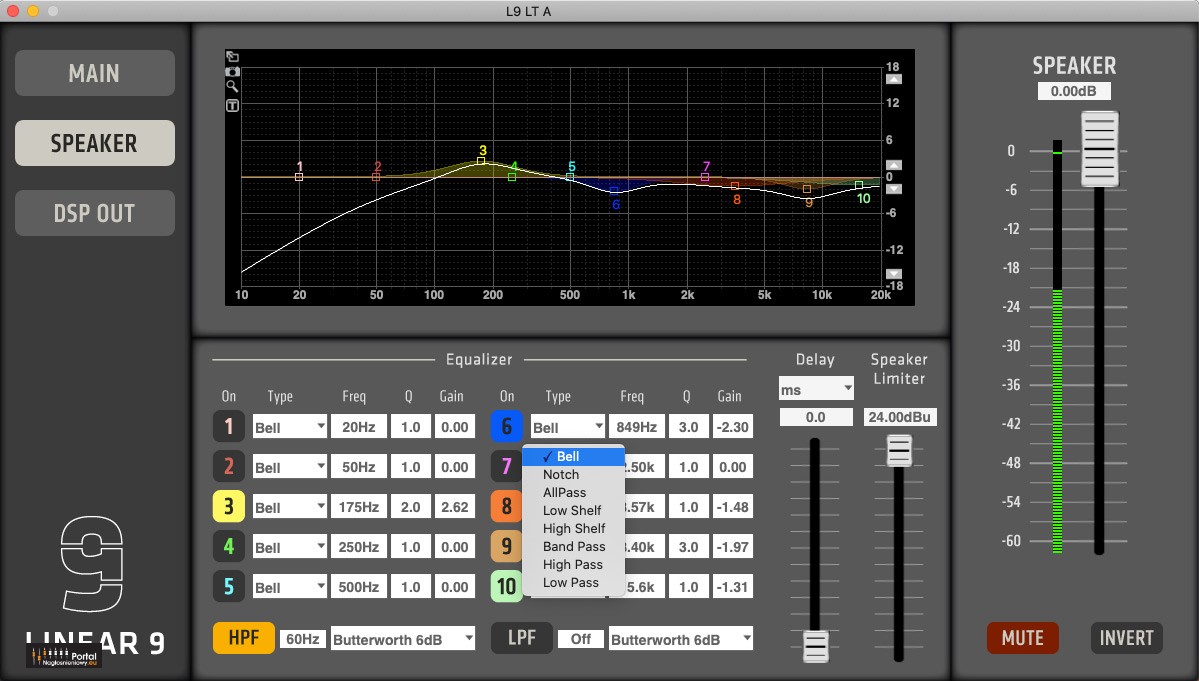Click band 6 gain field -2.30
This screenshot has height=681, width=1199.
(733, 426)
